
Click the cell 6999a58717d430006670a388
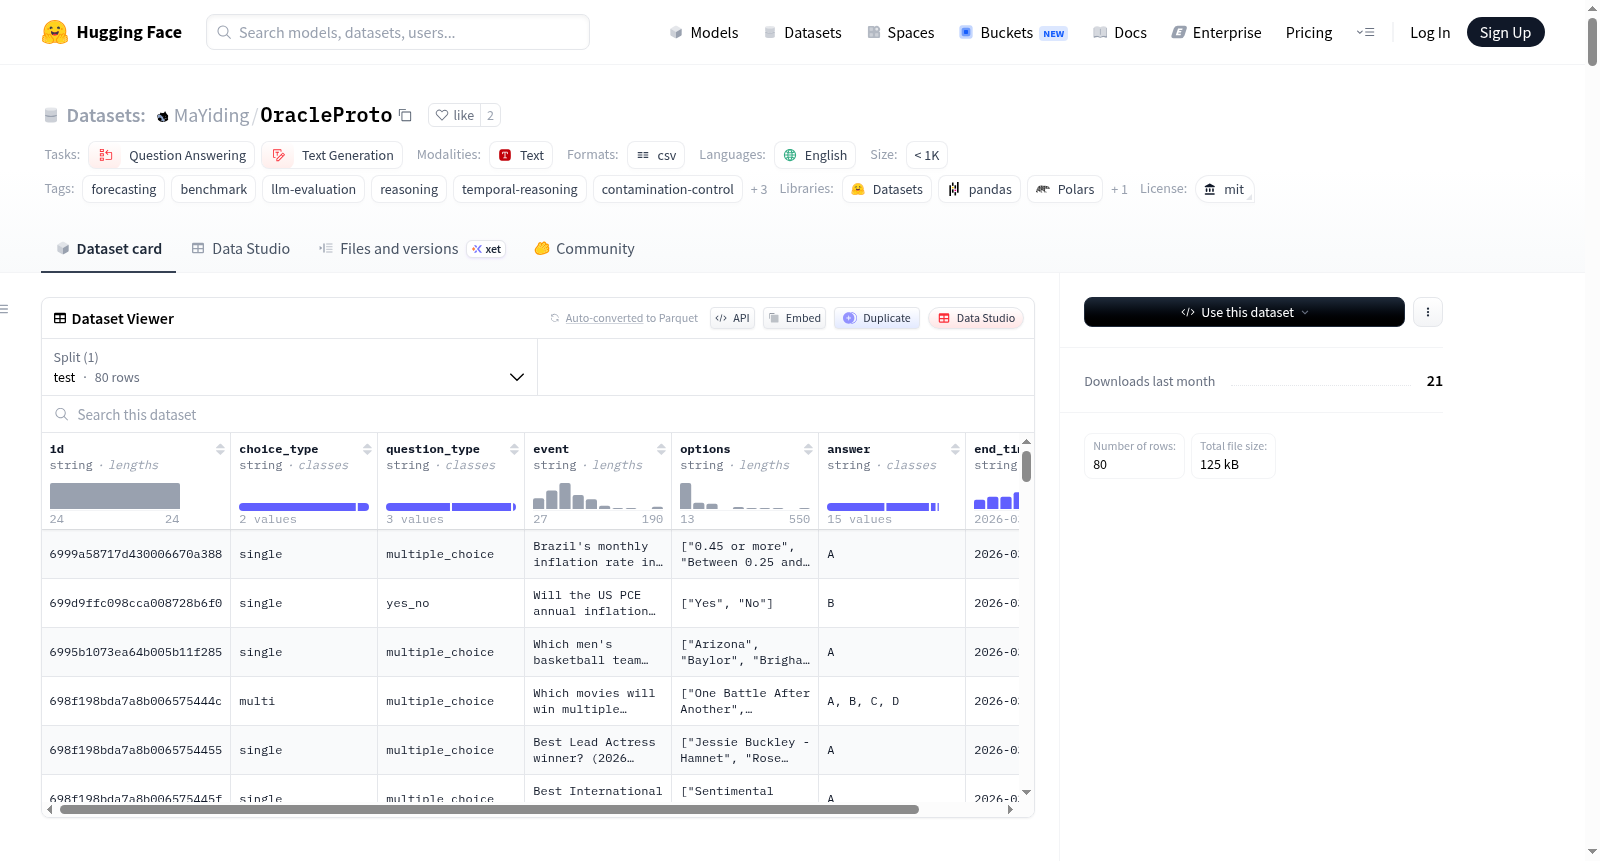pos(136,554)
